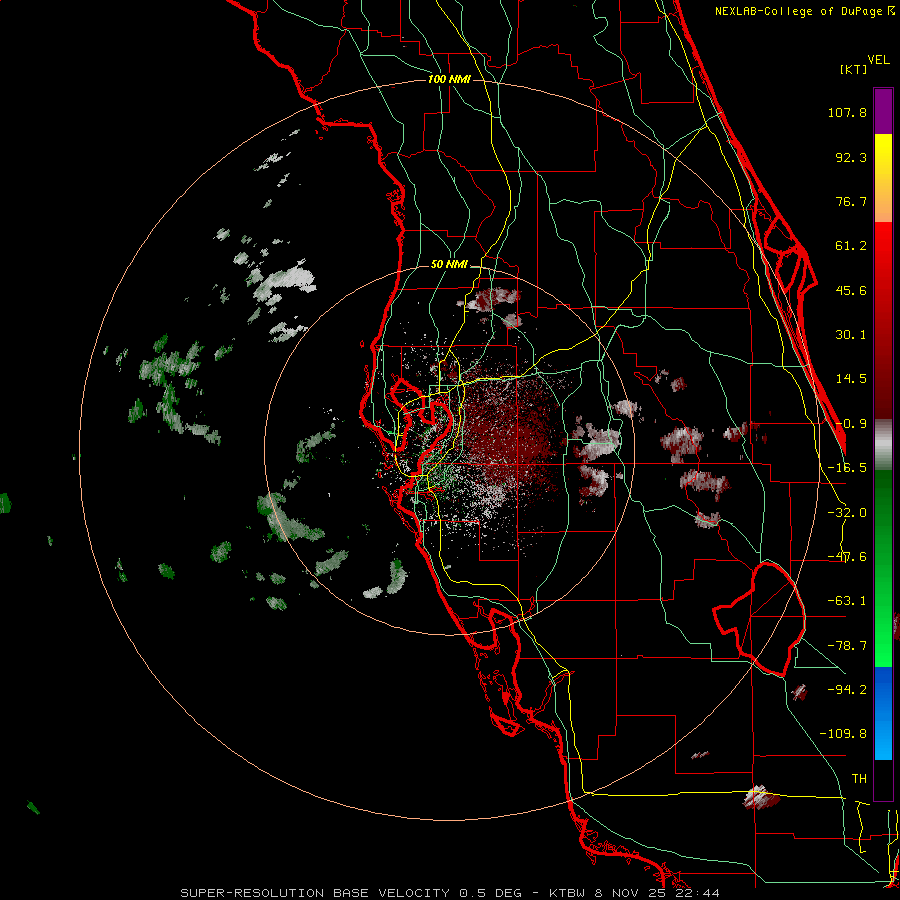Click the 100 NMI range ring label
Screen dimensions: 900x900
tap(449, 79)
